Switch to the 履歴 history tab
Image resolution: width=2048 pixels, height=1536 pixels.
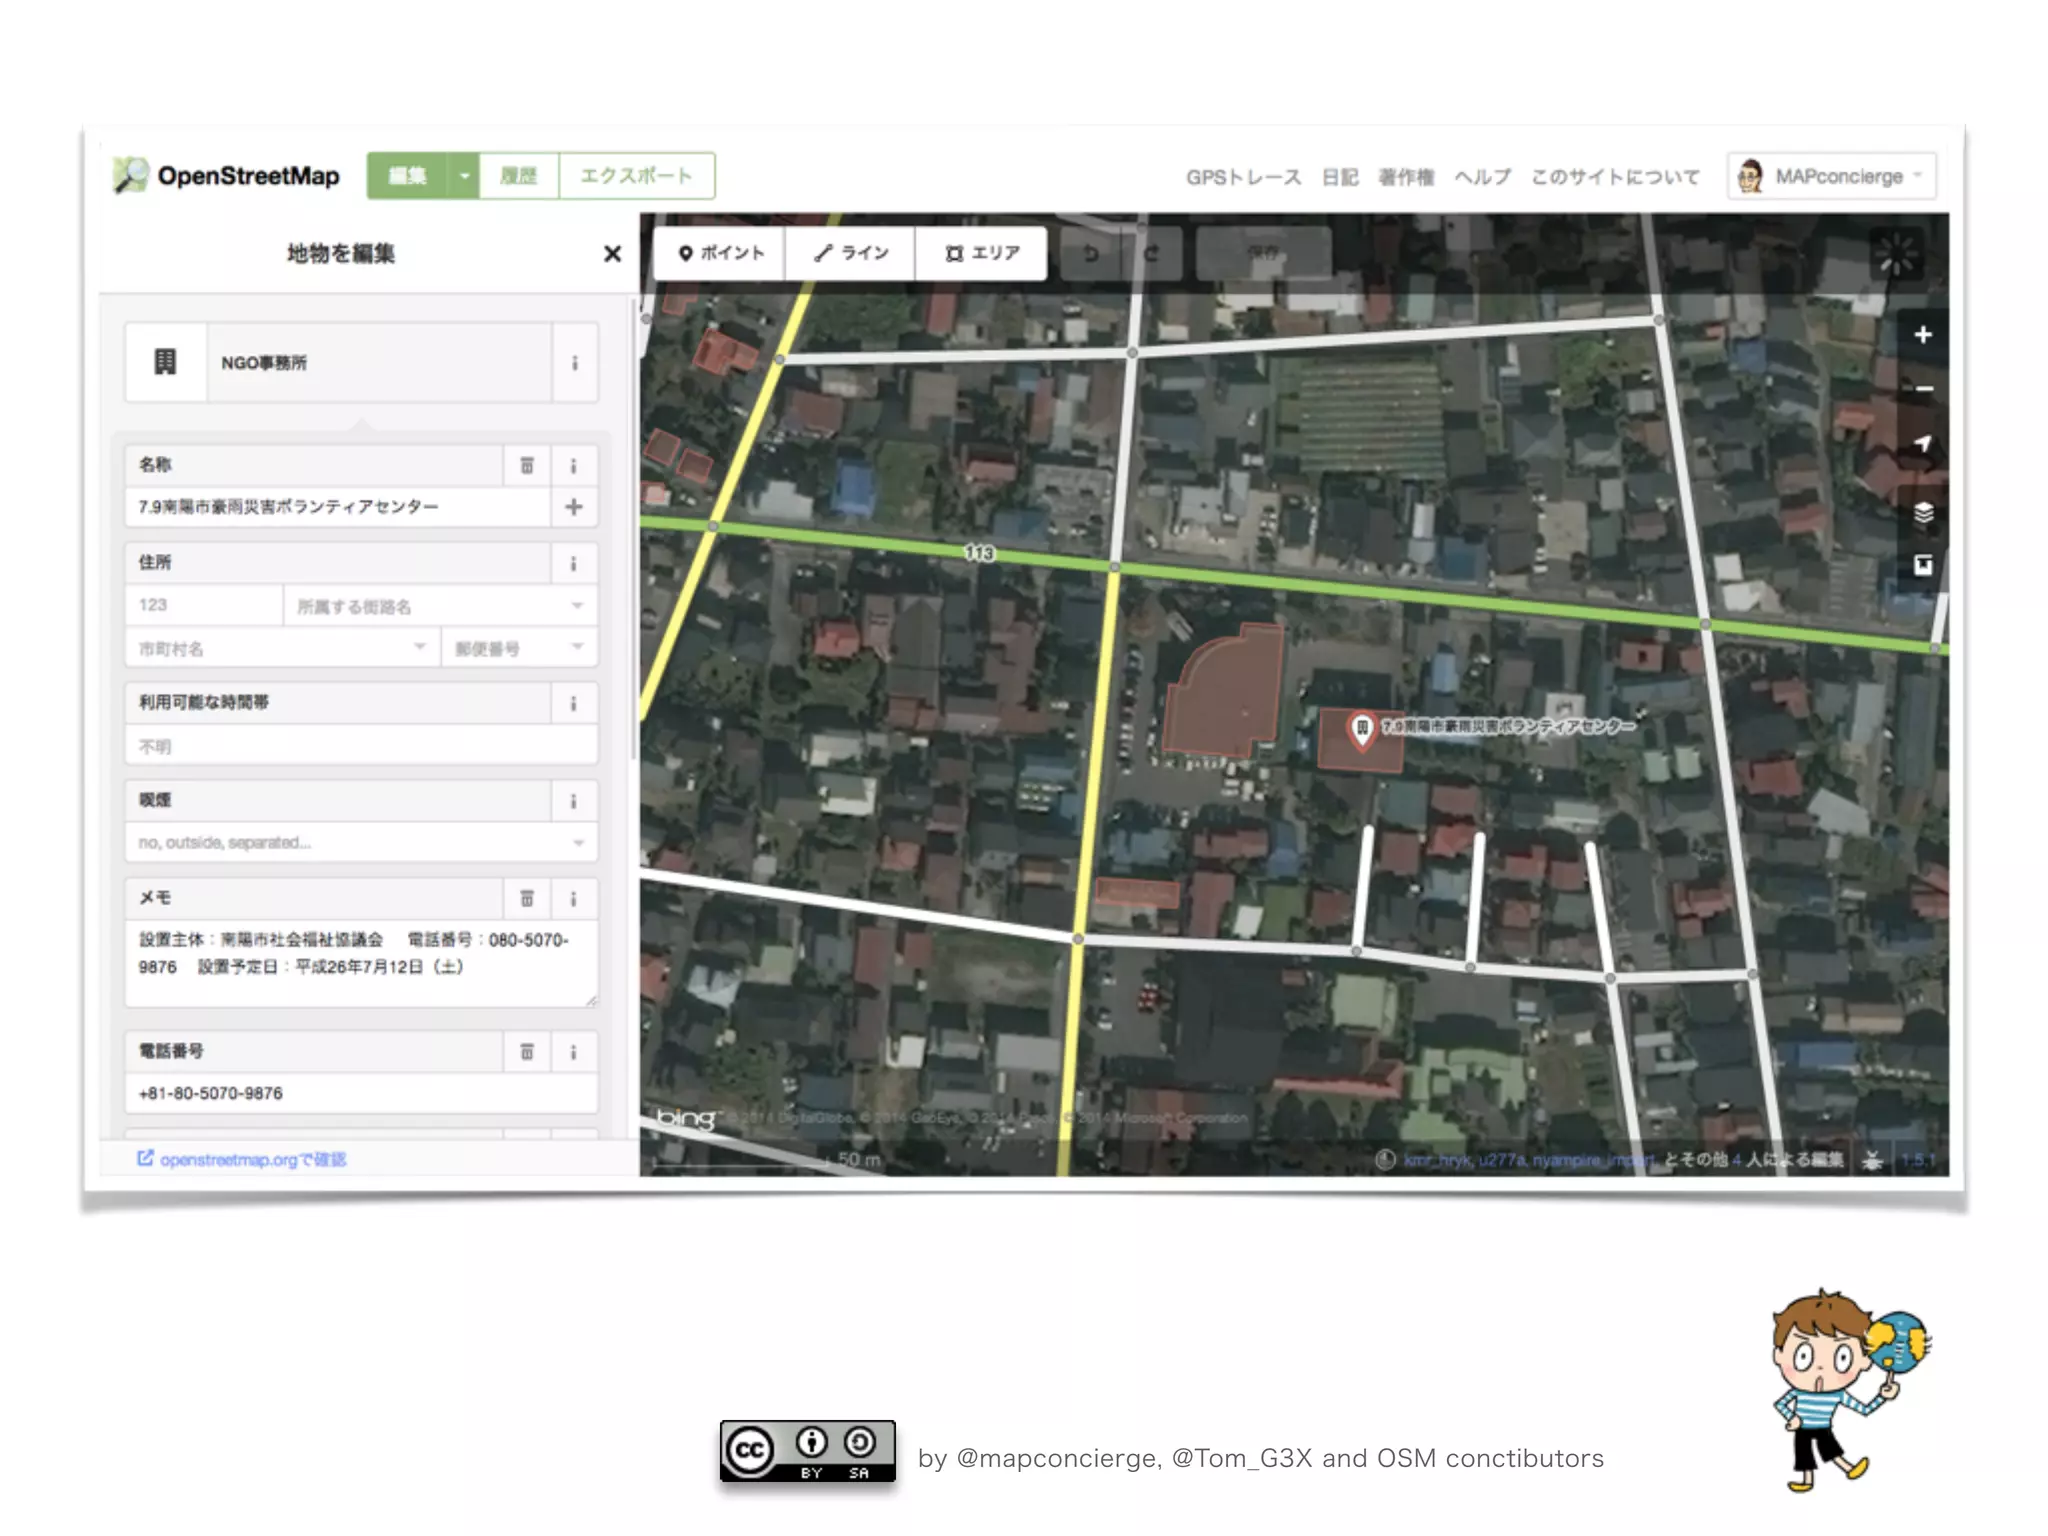[519, 176]
